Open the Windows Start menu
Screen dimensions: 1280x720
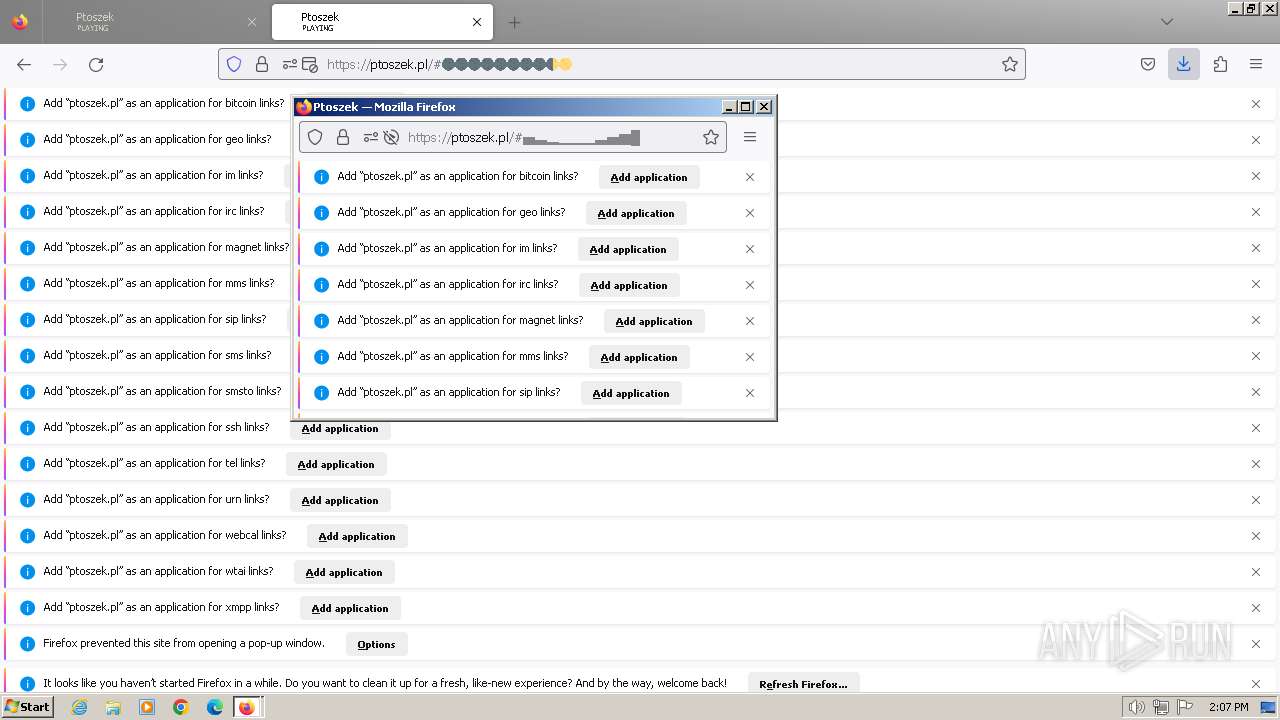27,707
